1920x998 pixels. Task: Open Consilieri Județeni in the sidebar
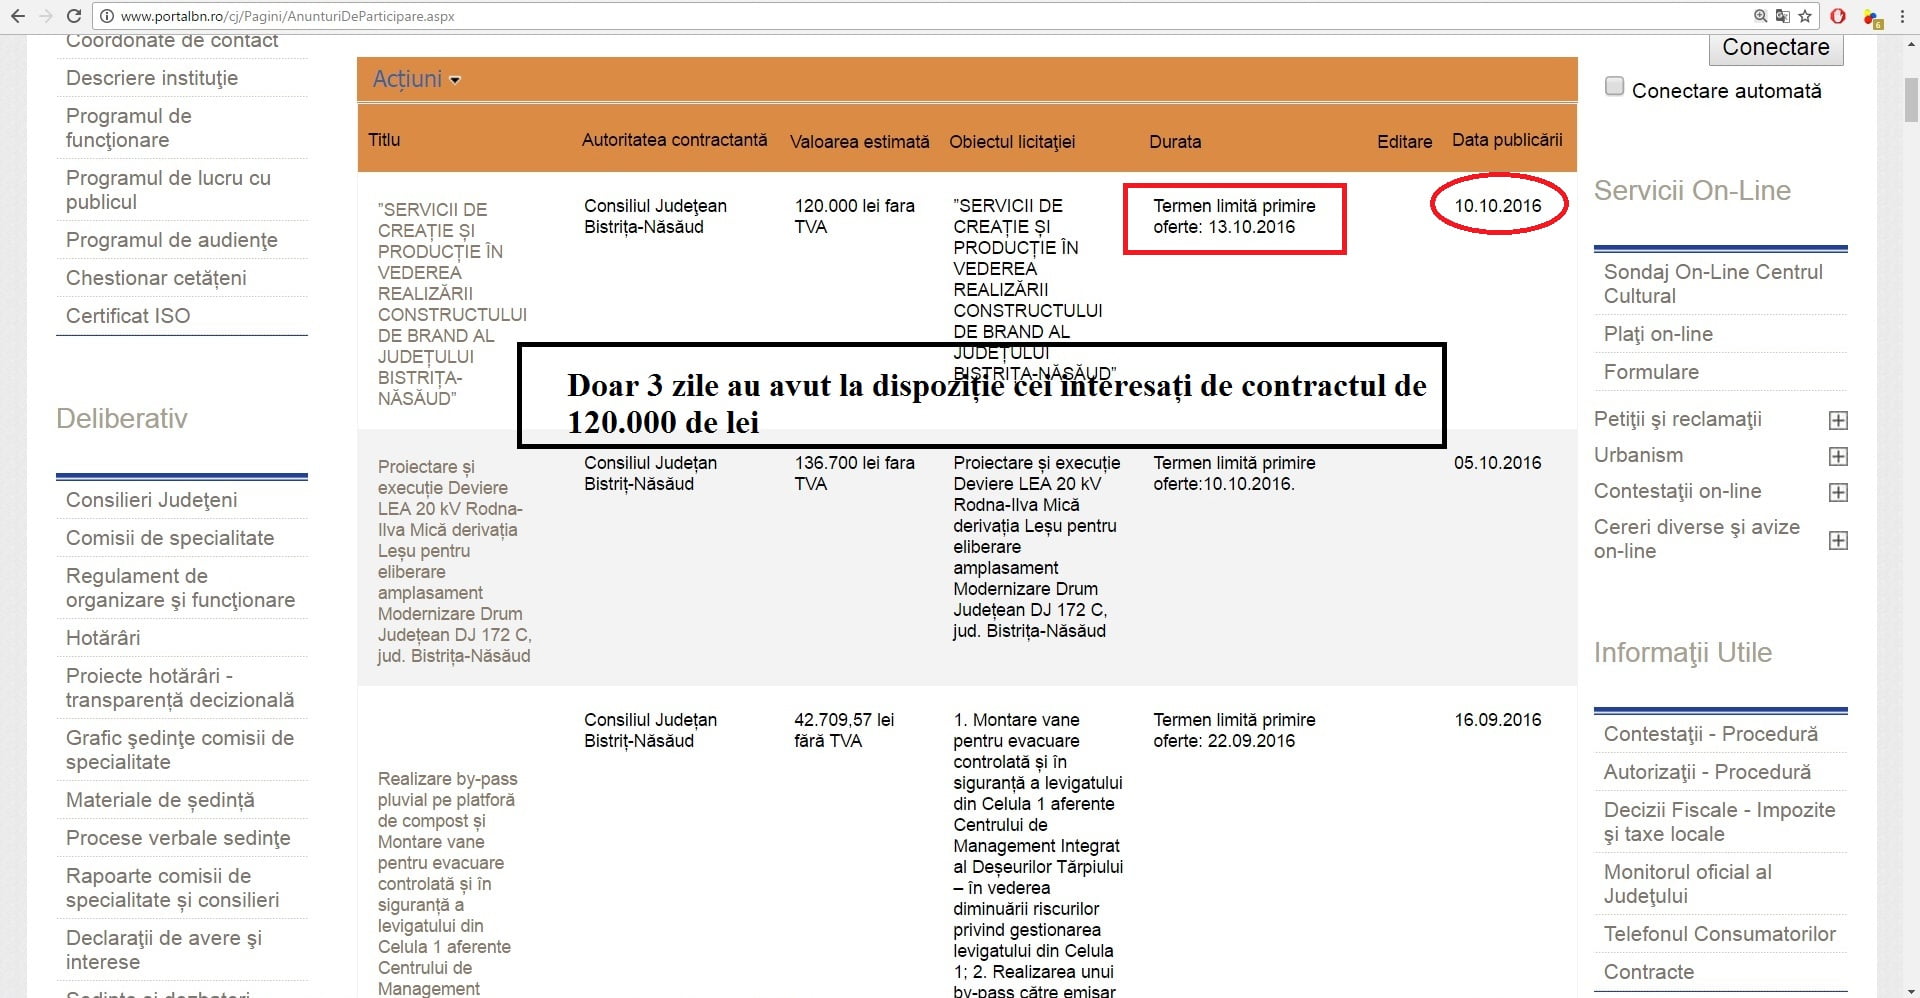tap(151, 500)
